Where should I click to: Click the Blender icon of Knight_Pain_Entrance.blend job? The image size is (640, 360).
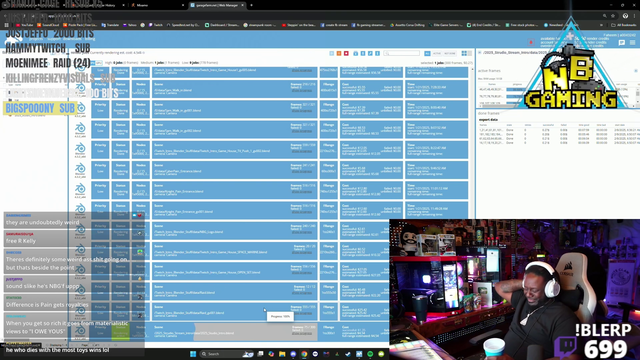click(80, 189)
